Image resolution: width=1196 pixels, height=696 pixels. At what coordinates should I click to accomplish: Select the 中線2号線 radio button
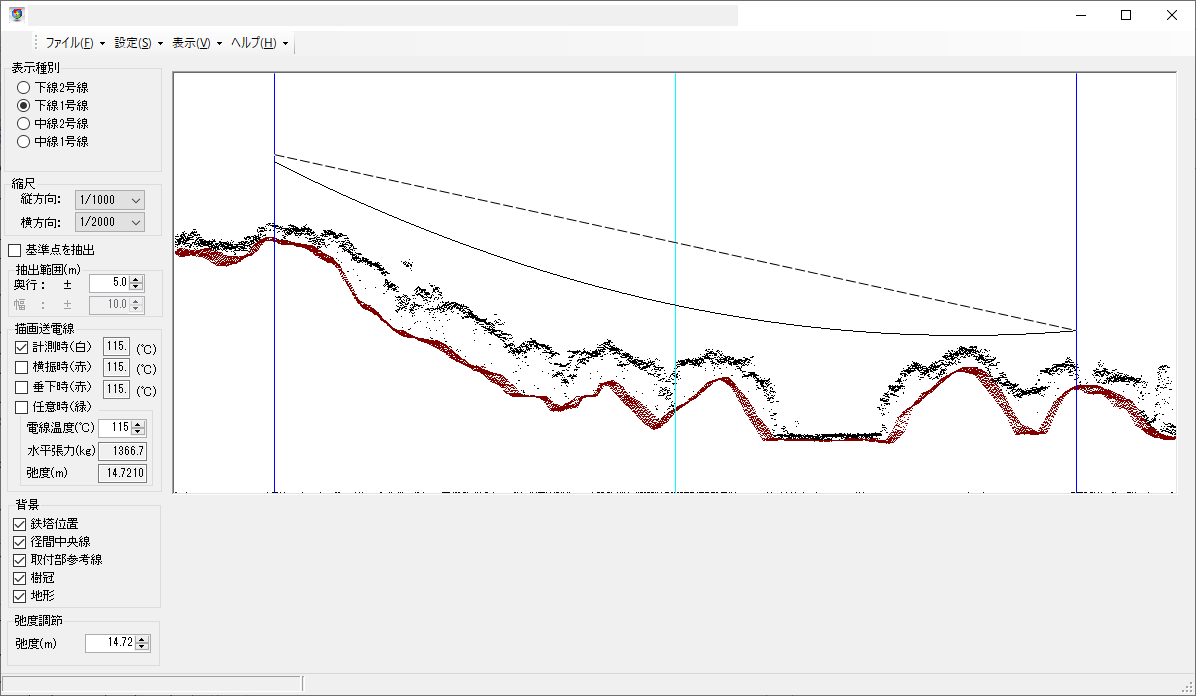[x=24, y=124]
